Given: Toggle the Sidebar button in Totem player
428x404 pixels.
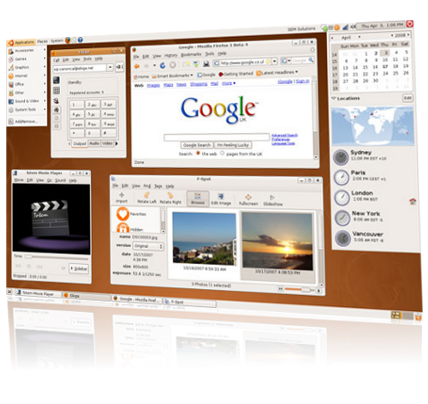Looking at the screenshot, I should pos(79,269).
